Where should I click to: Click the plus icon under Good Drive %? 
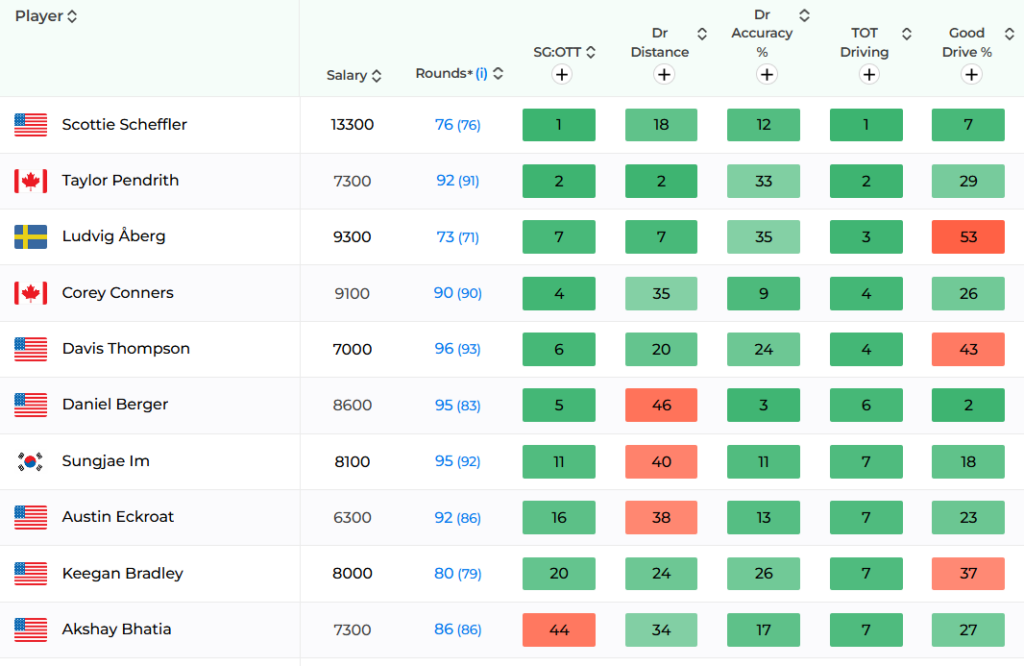972,74
